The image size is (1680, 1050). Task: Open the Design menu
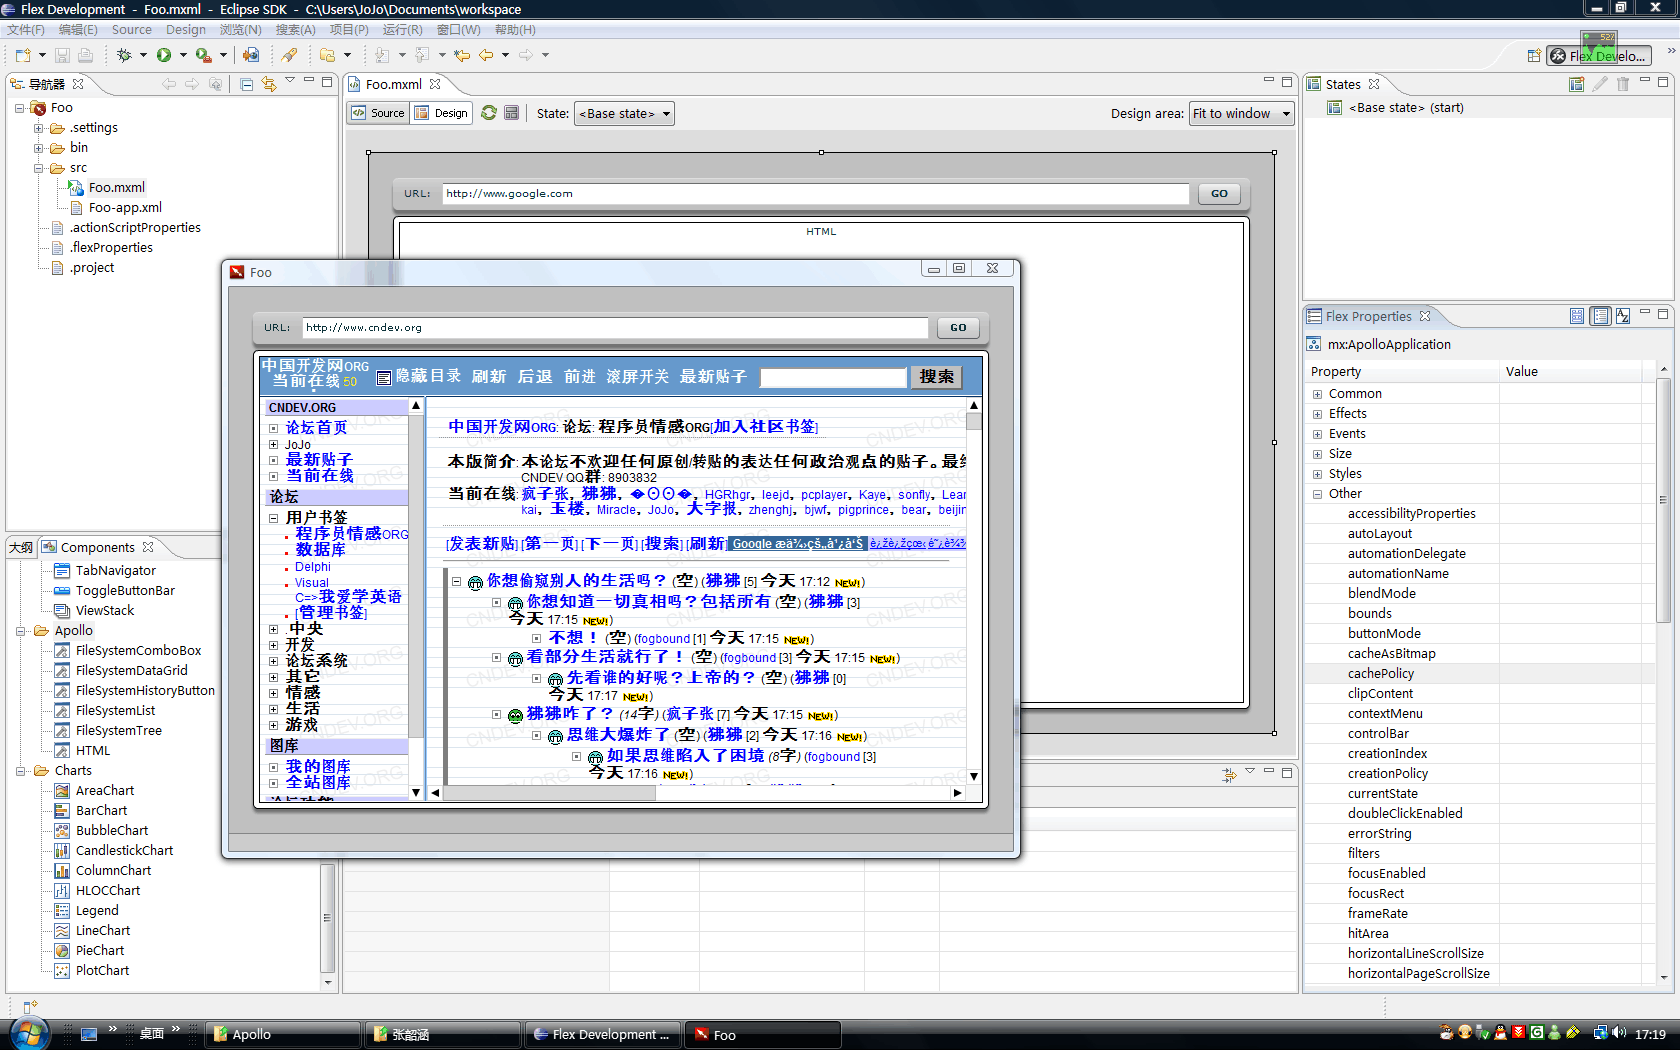186,30
